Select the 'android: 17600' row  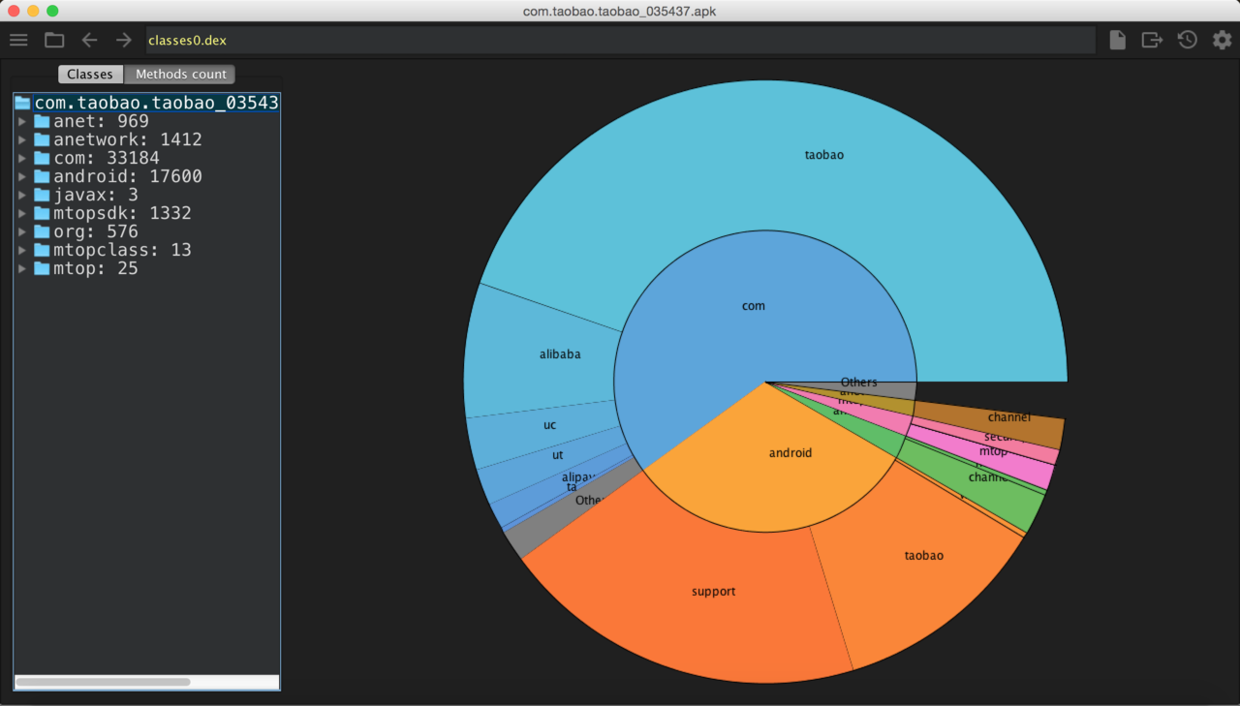tap(147, 176)
